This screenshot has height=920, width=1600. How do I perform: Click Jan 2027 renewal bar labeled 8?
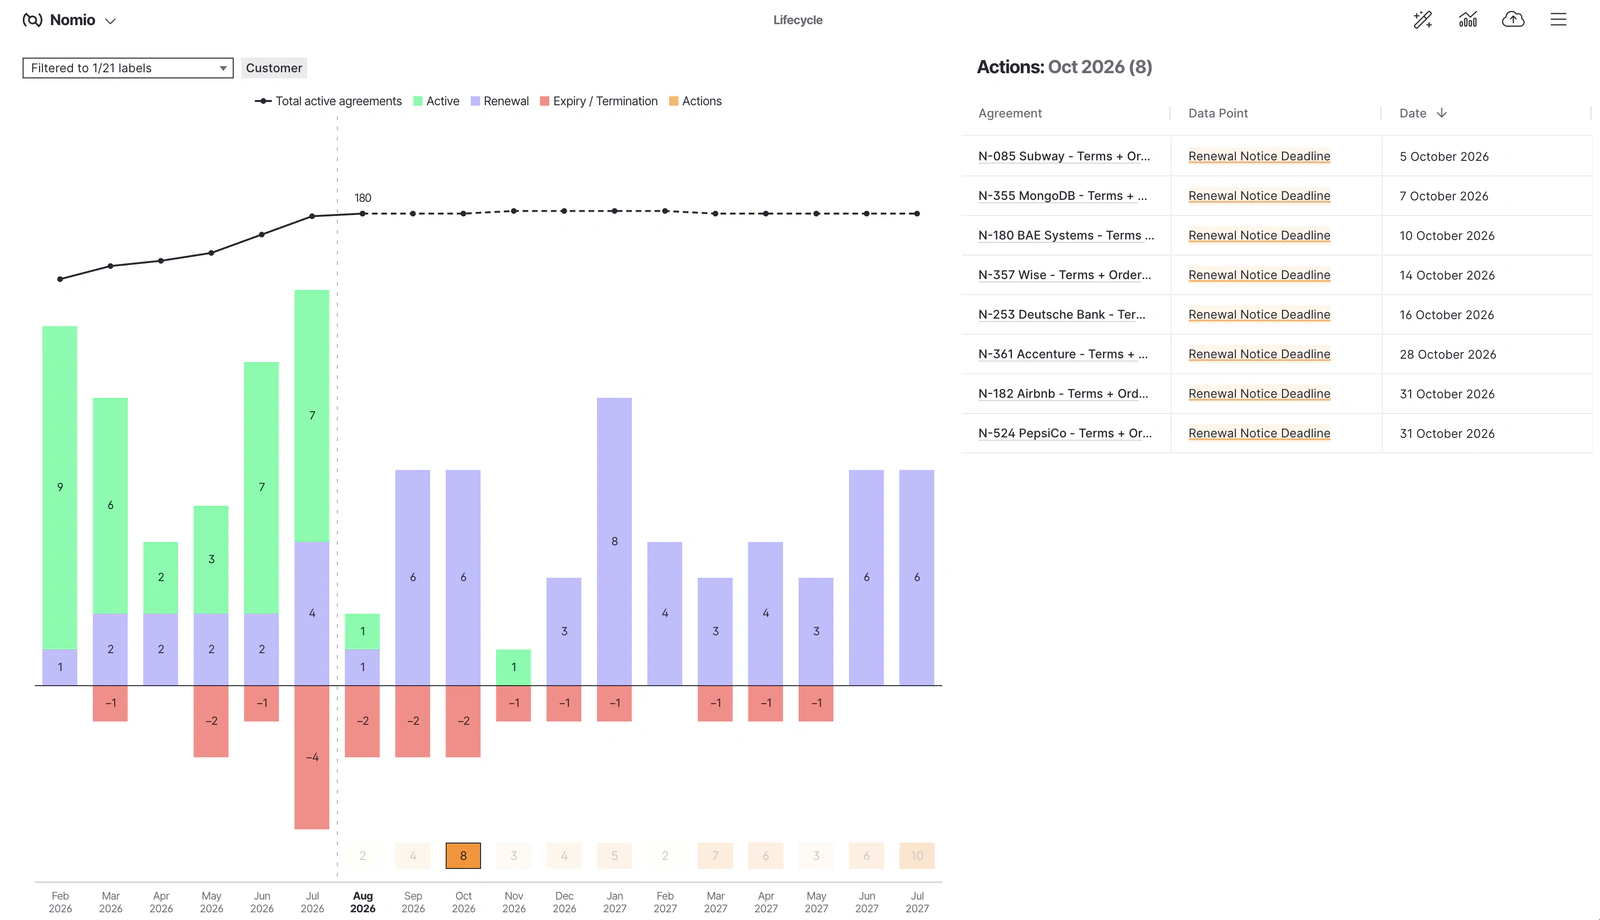pos(614,541)
